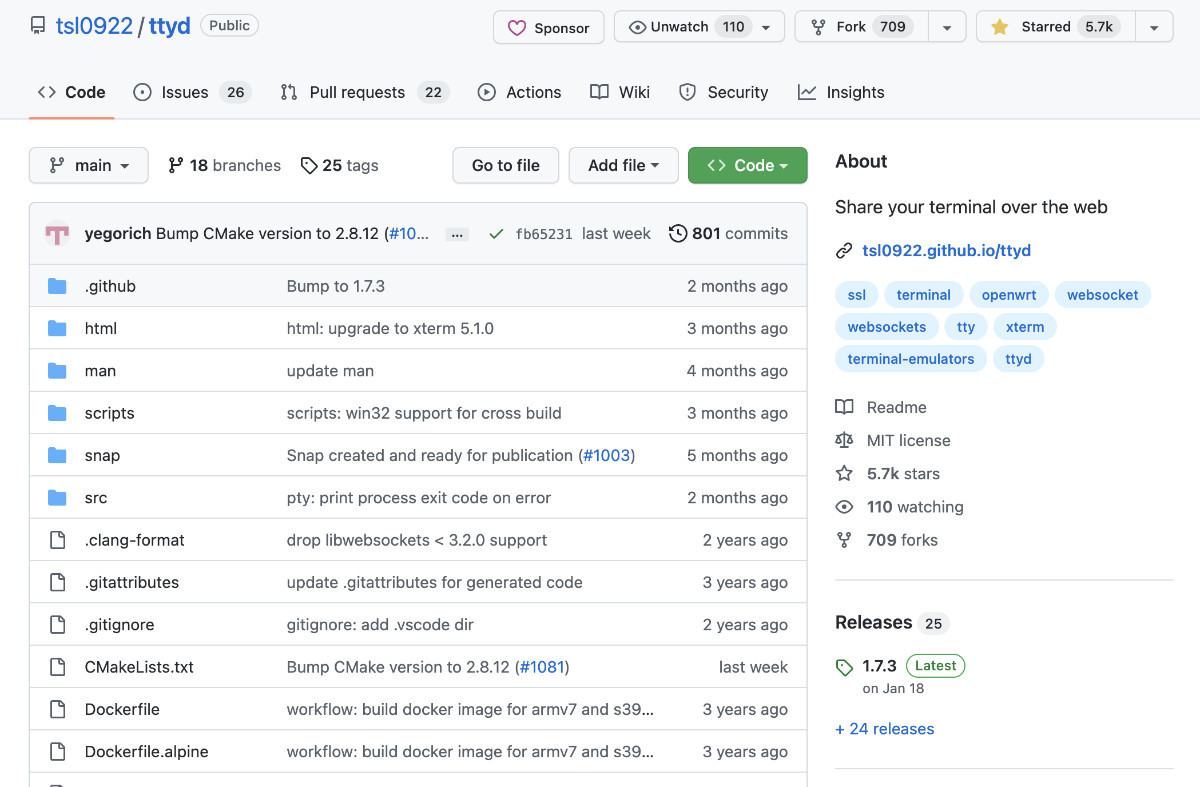
Task: Open the green Code dropdown
Action: coord(747,166)
